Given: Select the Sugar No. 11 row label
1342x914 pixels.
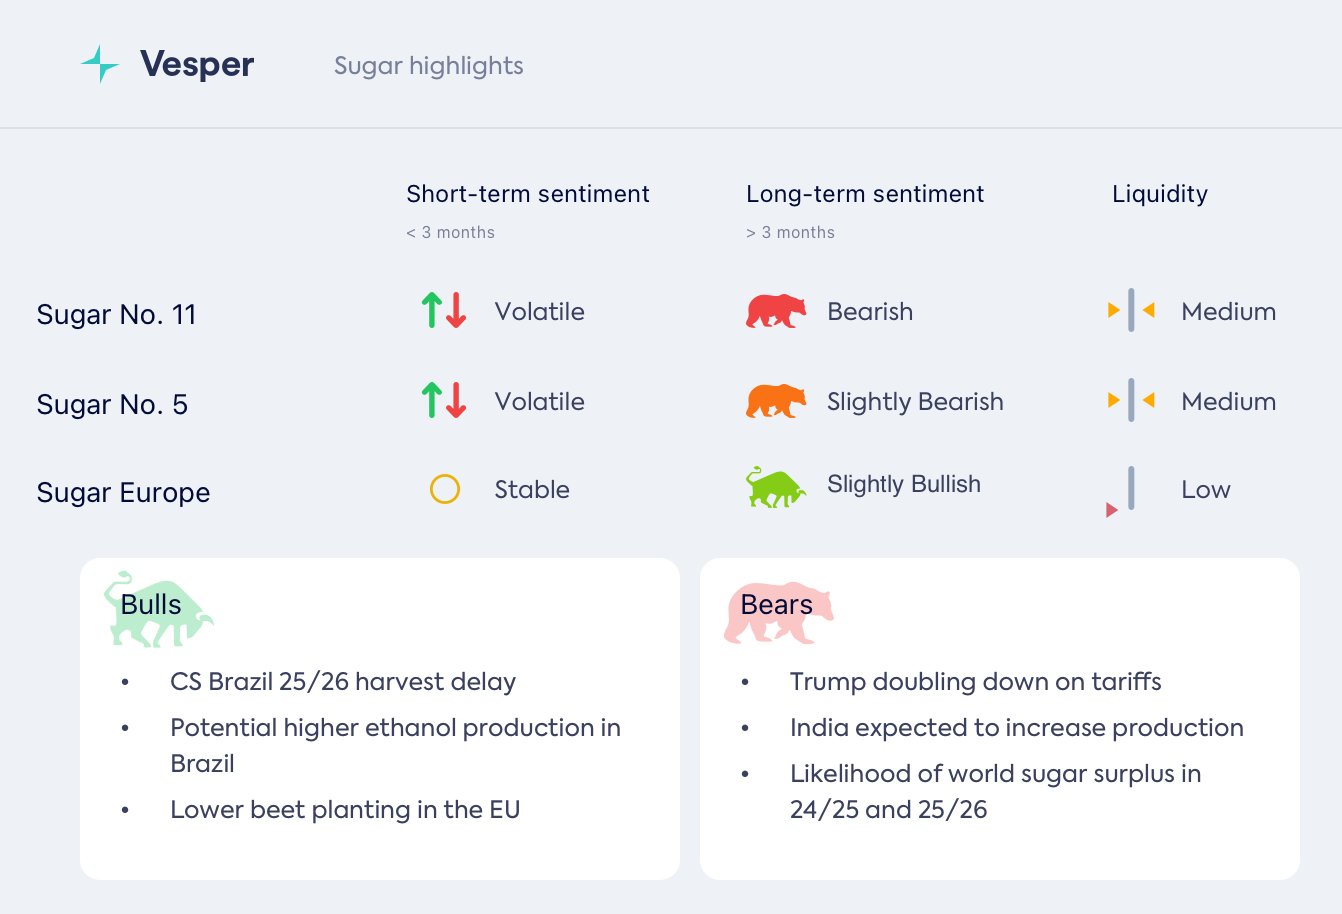Looking at the screenshot, I should pos(116,314).
